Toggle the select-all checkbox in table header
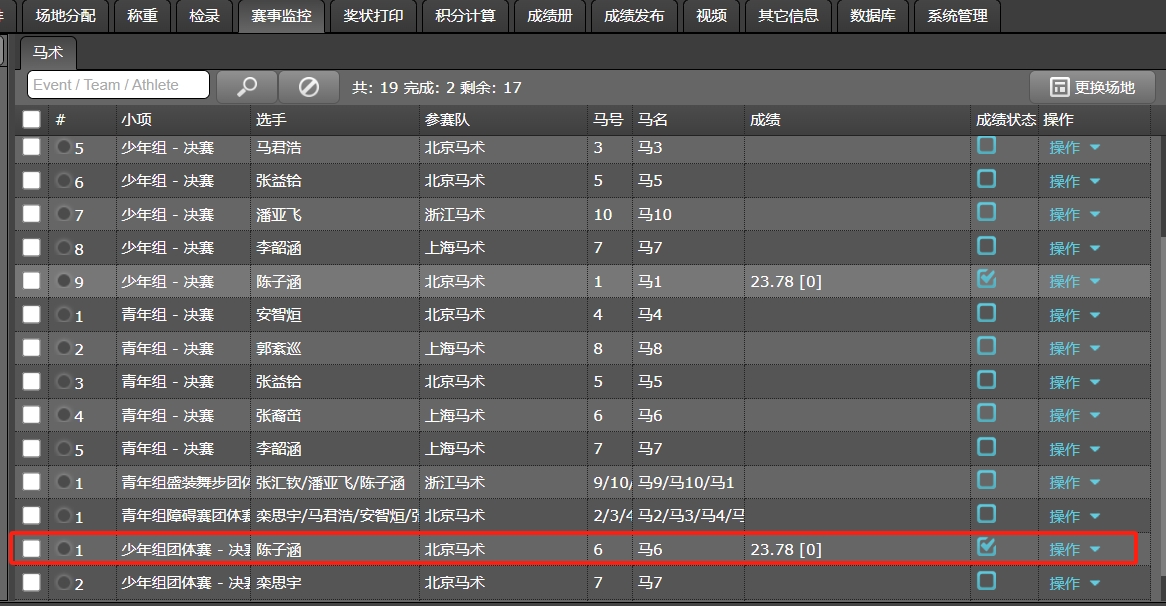 (x=32, y=119)
